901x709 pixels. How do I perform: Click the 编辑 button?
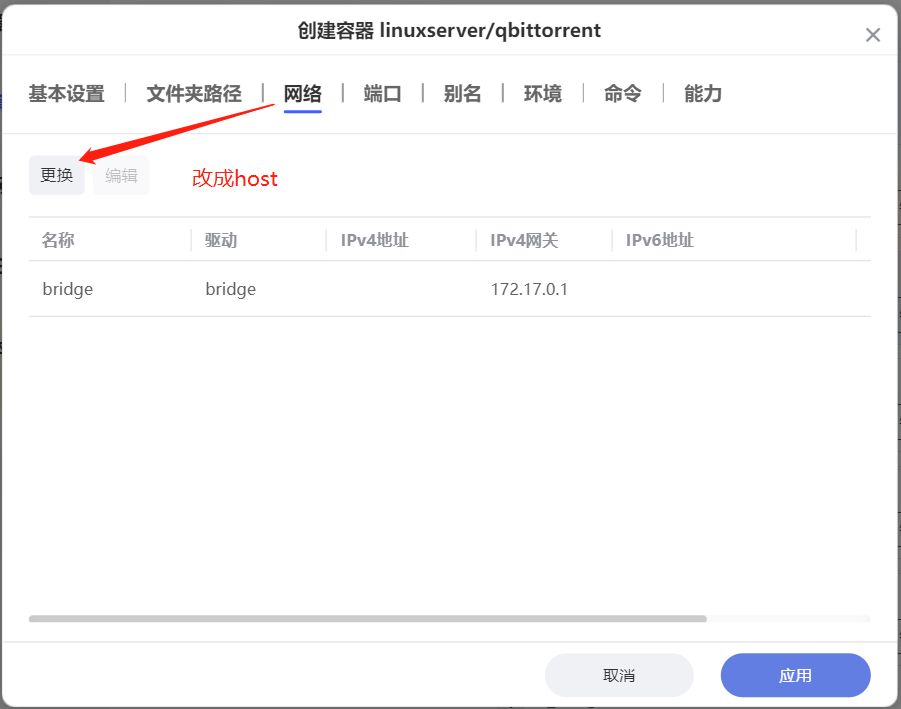[121, 175]
